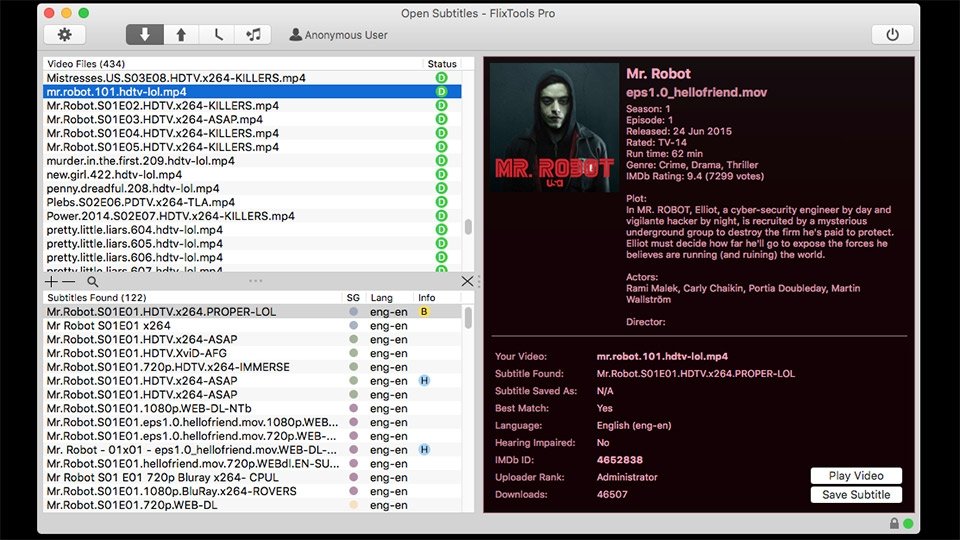Click the power button at top right

click(892, 35)
